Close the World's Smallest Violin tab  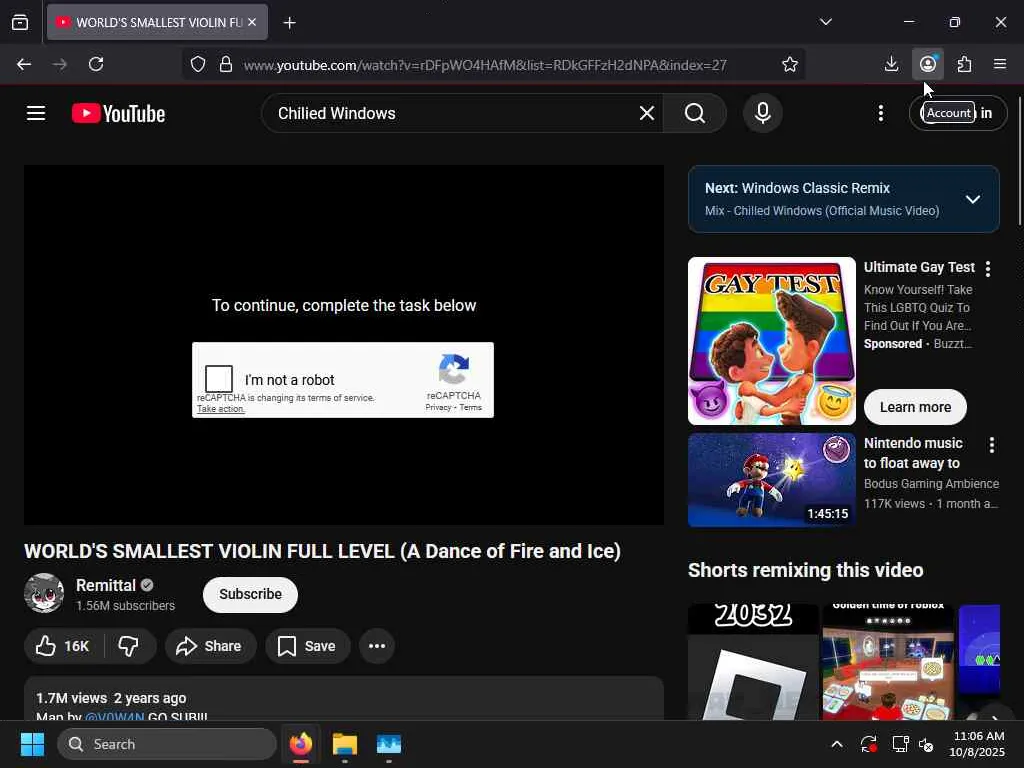coord(252,22)
